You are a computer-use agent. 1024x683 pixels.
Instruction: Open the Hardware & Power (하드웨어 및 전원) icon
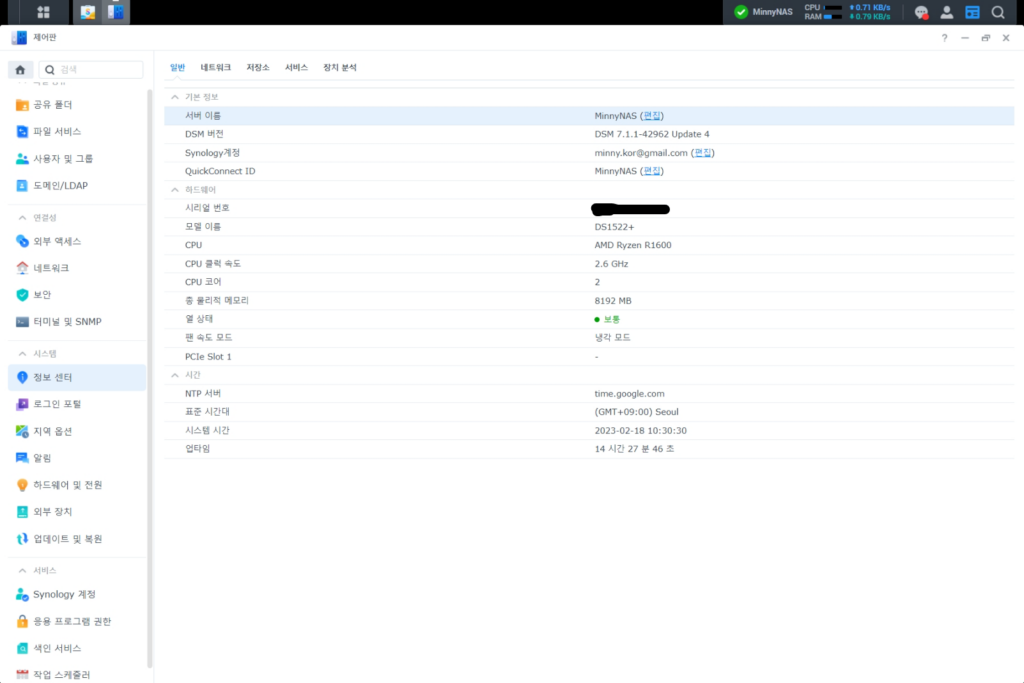(22, 485)
